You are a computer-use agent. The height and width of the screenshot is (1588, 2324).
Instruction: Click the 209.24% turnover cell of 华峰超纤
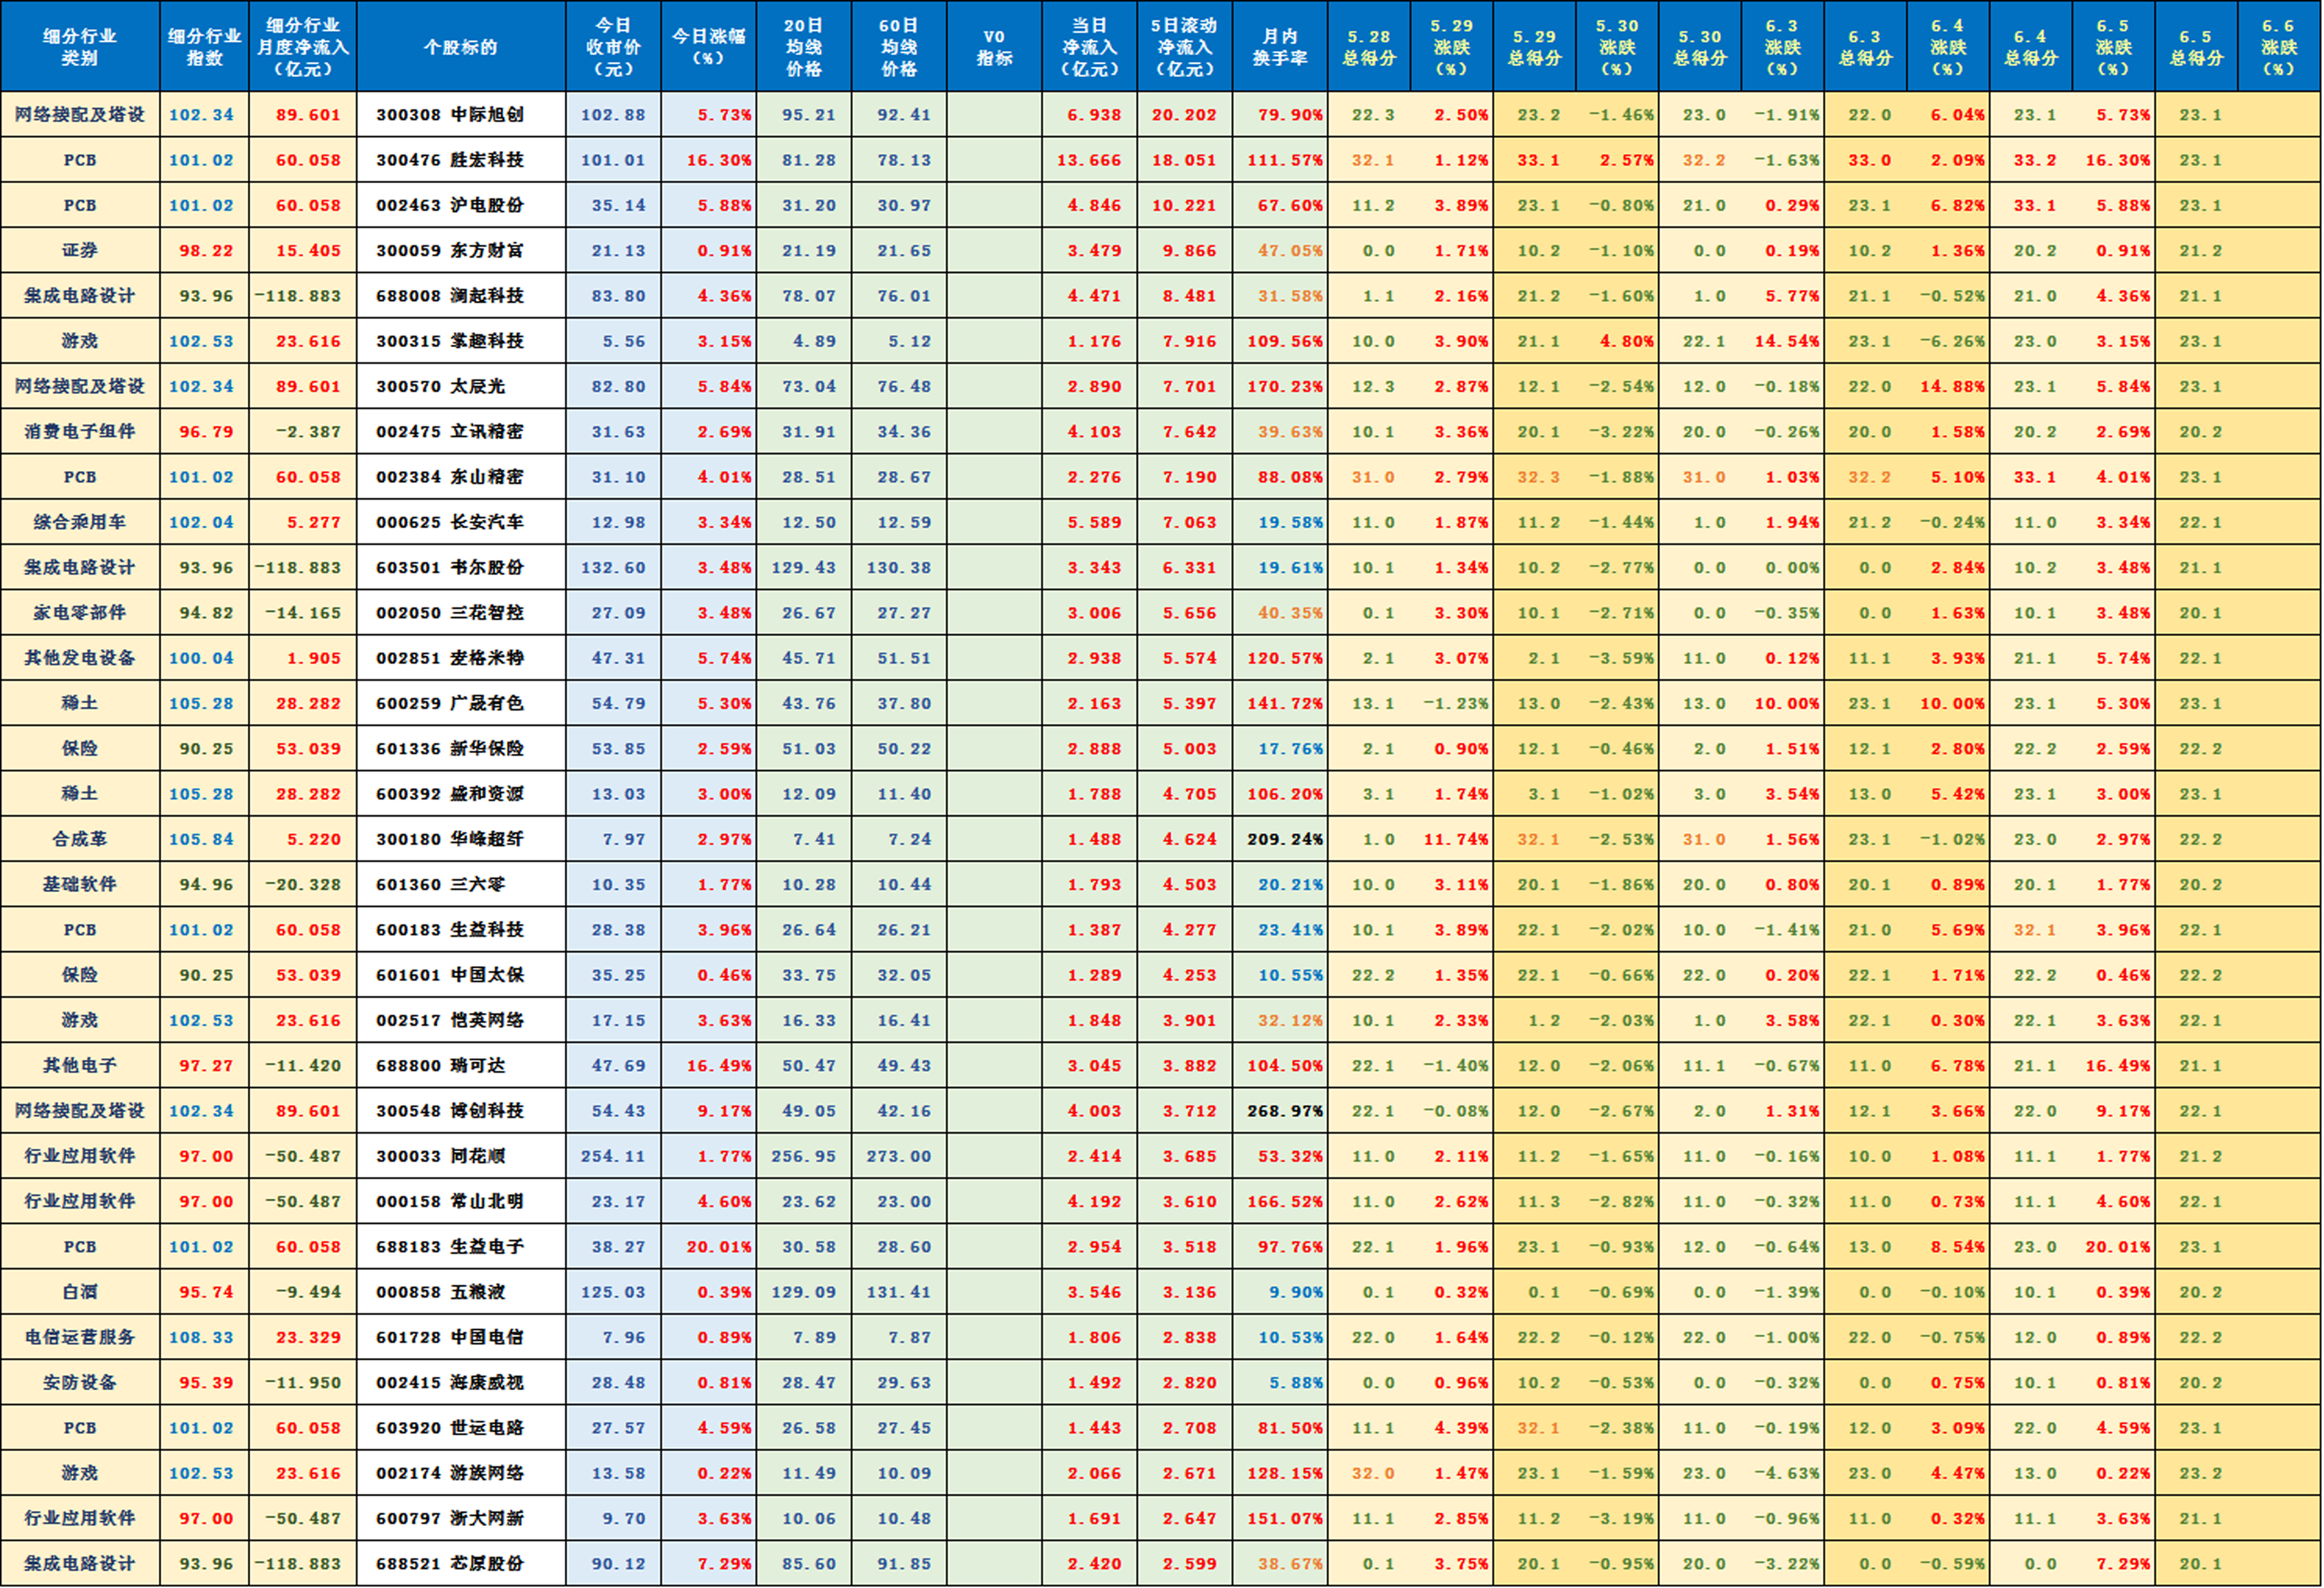pyautogui.click(x=1283, y=839)
